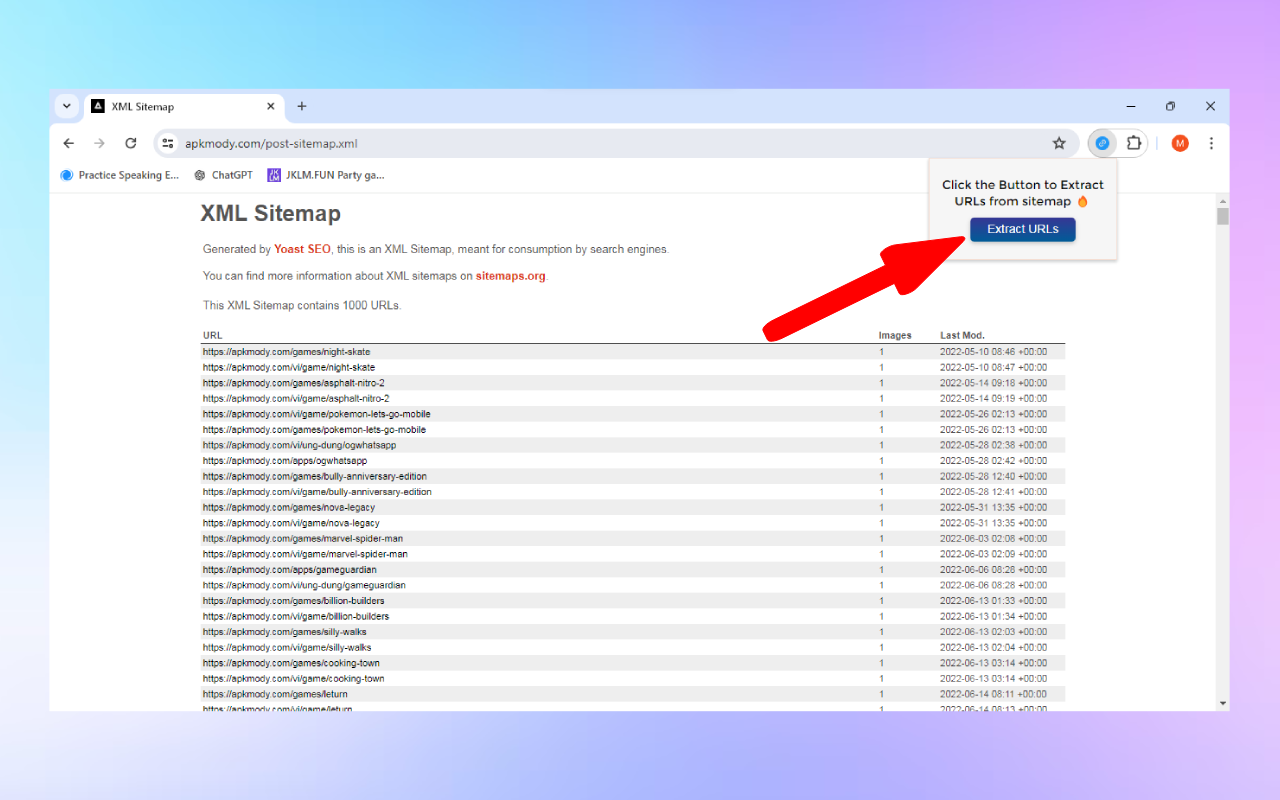Open https://apkmody.com/games/bully-anniversary-edition URL
The height and width of the screenshot is (800, 1280).
315,476
